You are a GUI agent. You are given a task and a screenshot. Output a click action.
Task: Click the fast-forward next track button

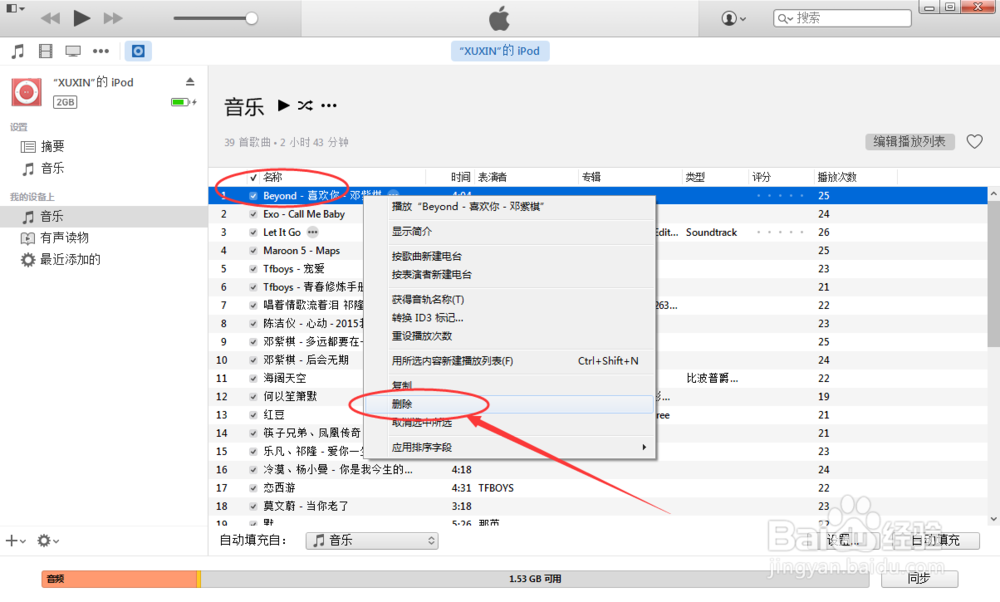[x=113, y=18]
